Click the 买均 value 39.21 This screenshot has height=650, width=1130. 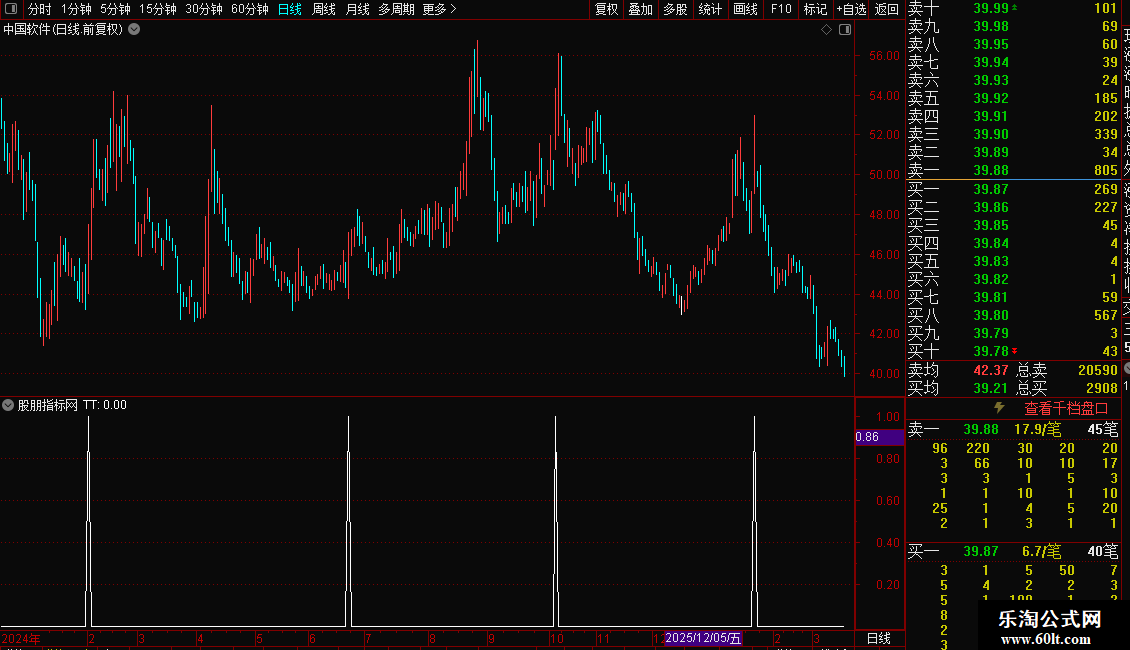pos(991,388)
